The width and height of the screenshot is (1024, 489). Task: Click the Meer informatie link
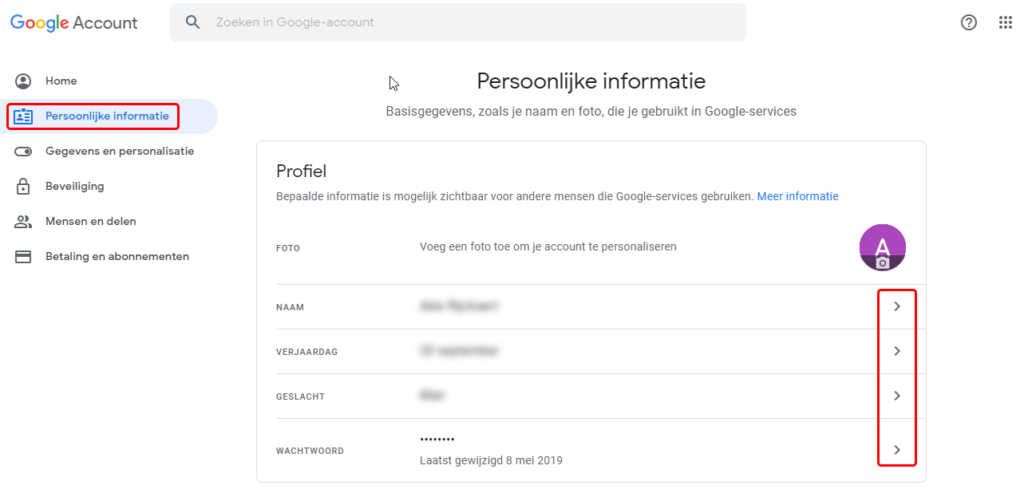(x=797, y=196)
